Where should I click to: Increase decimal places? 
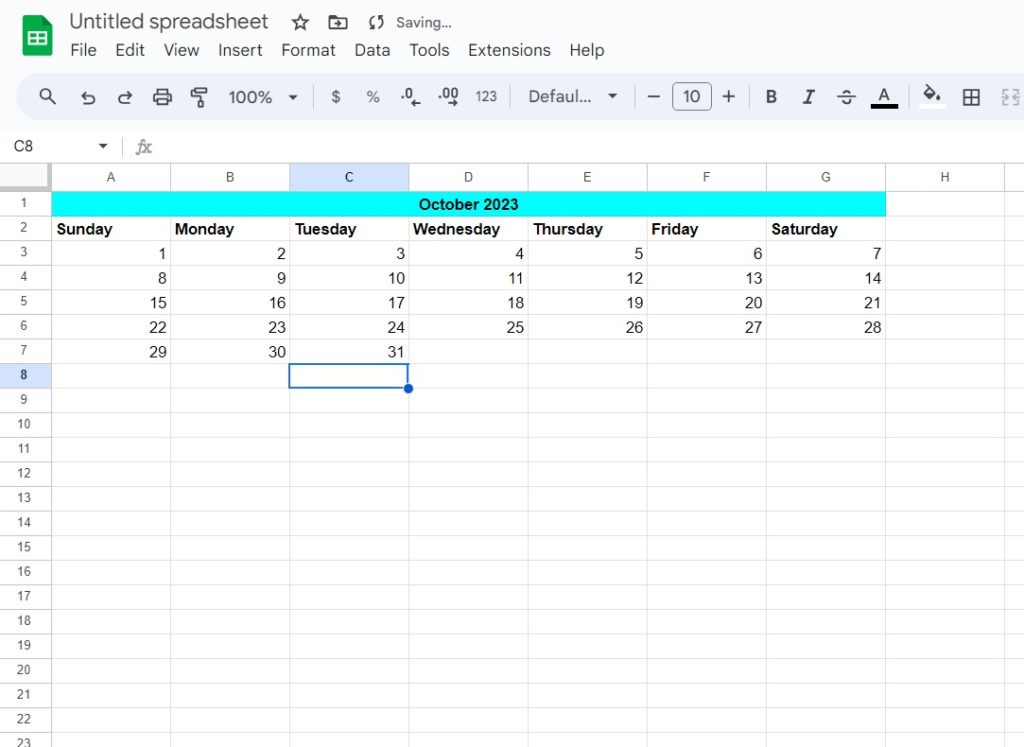click(x=448, y=97)
